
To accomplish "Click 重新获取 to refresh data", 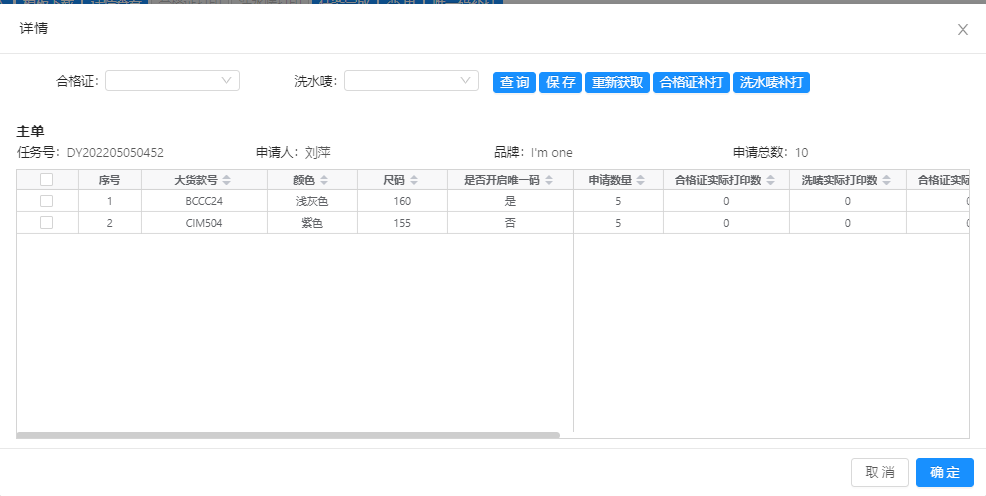I will (616, 83).
